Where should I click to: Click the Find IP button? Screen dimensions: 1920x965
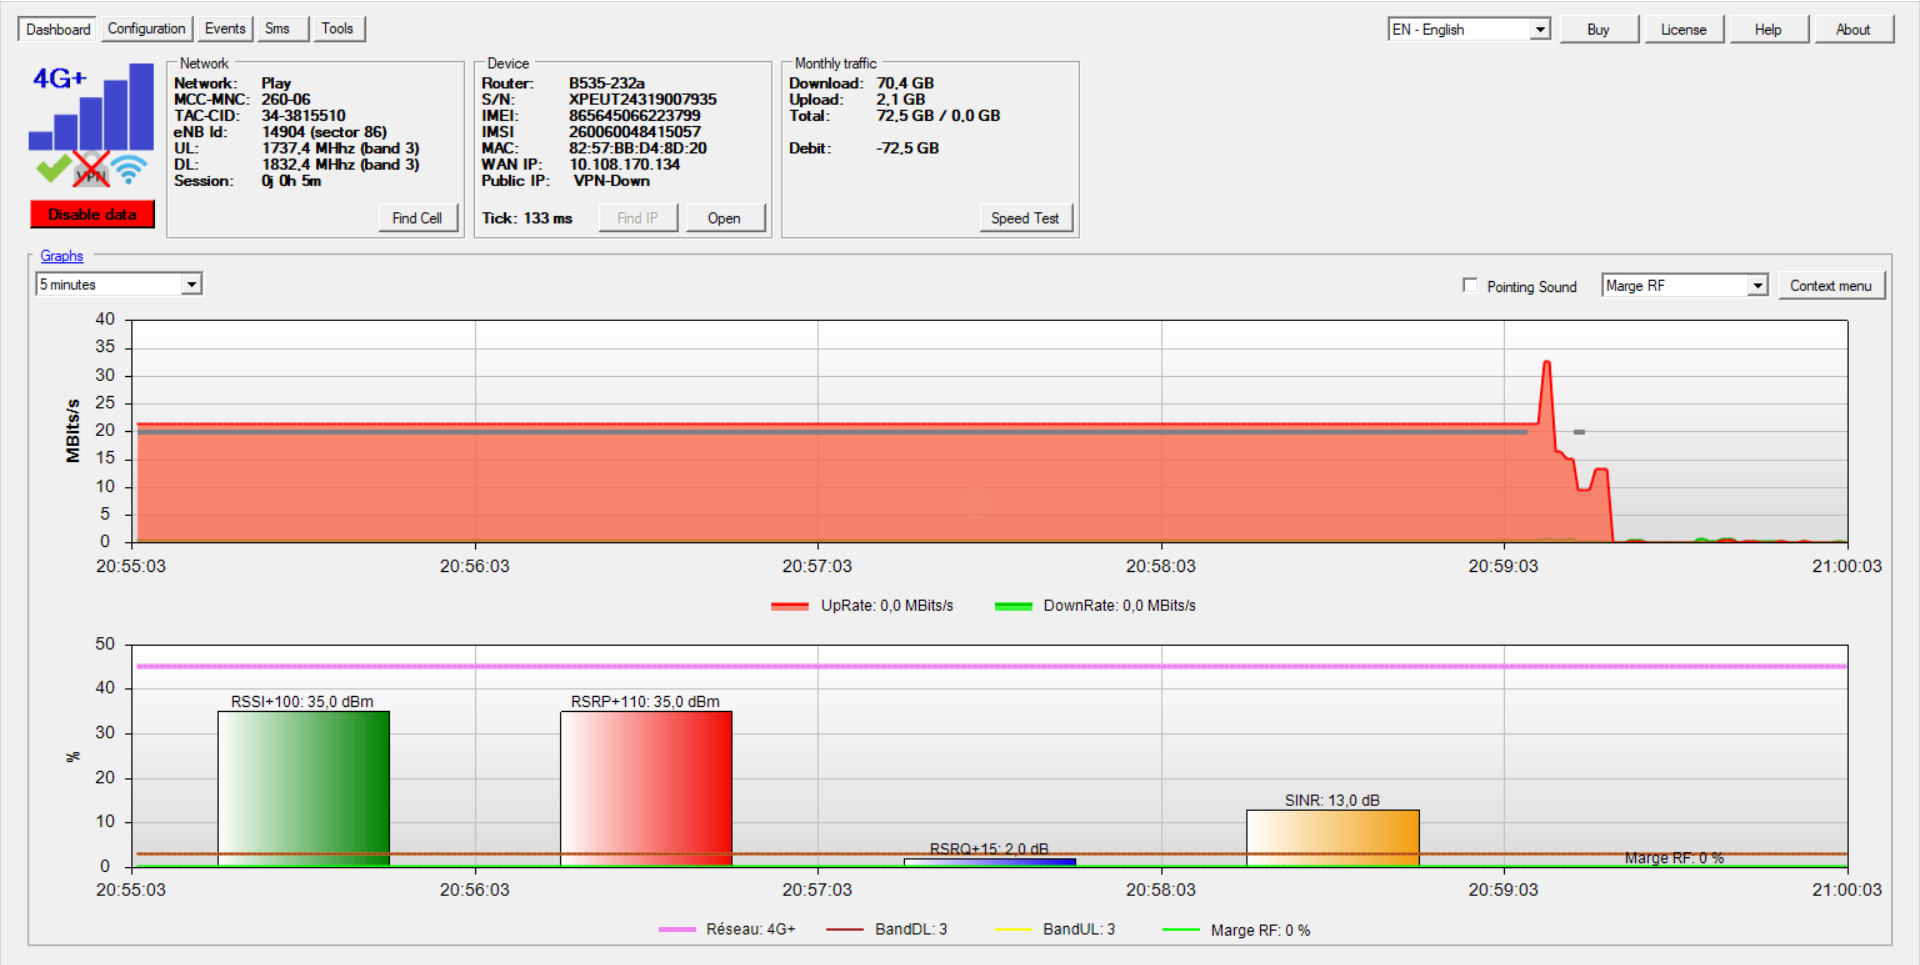637,218
